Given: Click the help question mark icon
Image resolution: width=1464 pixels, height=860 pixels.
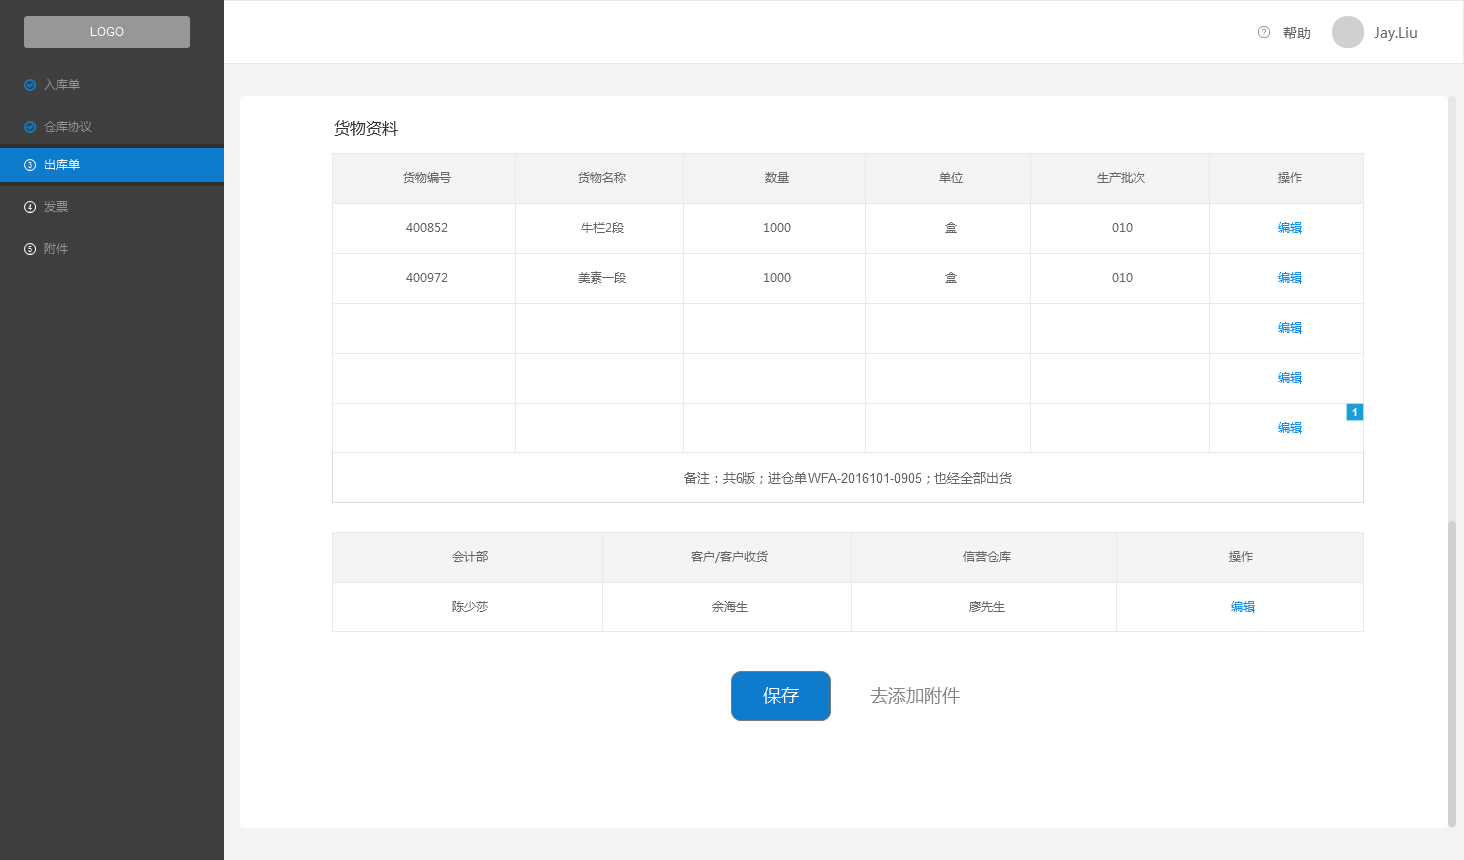Looking at the screenshot, I should [x=1264, y=32].
